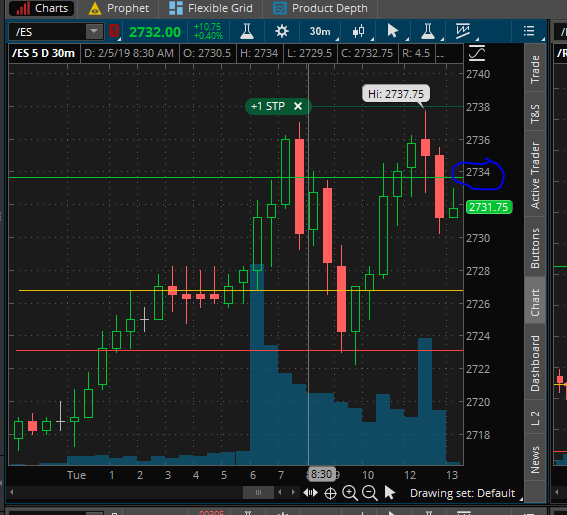Click the +10.75 +0.40% change readout
Viewport: 567px width, 515px height.
(208, 31)
